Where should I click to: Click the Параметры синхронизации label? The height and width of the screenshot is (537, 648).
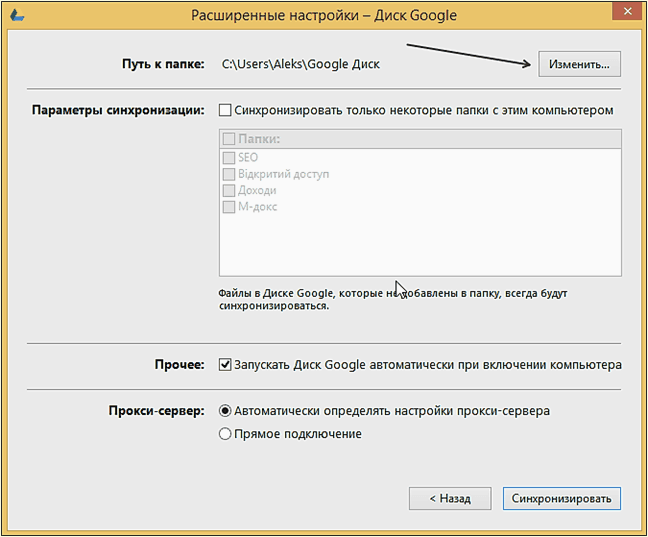118,110
